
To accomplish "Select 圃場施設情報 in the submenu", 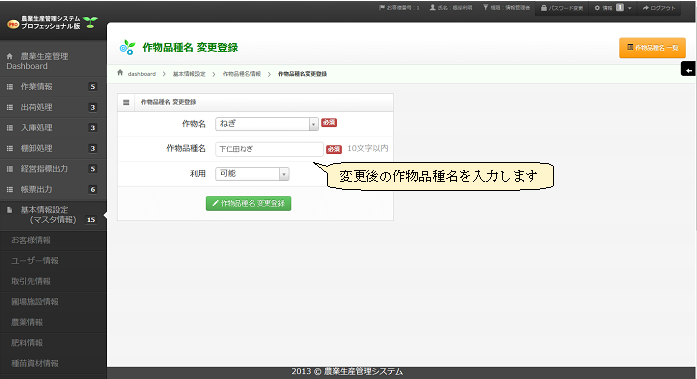I will coord(53,302).
